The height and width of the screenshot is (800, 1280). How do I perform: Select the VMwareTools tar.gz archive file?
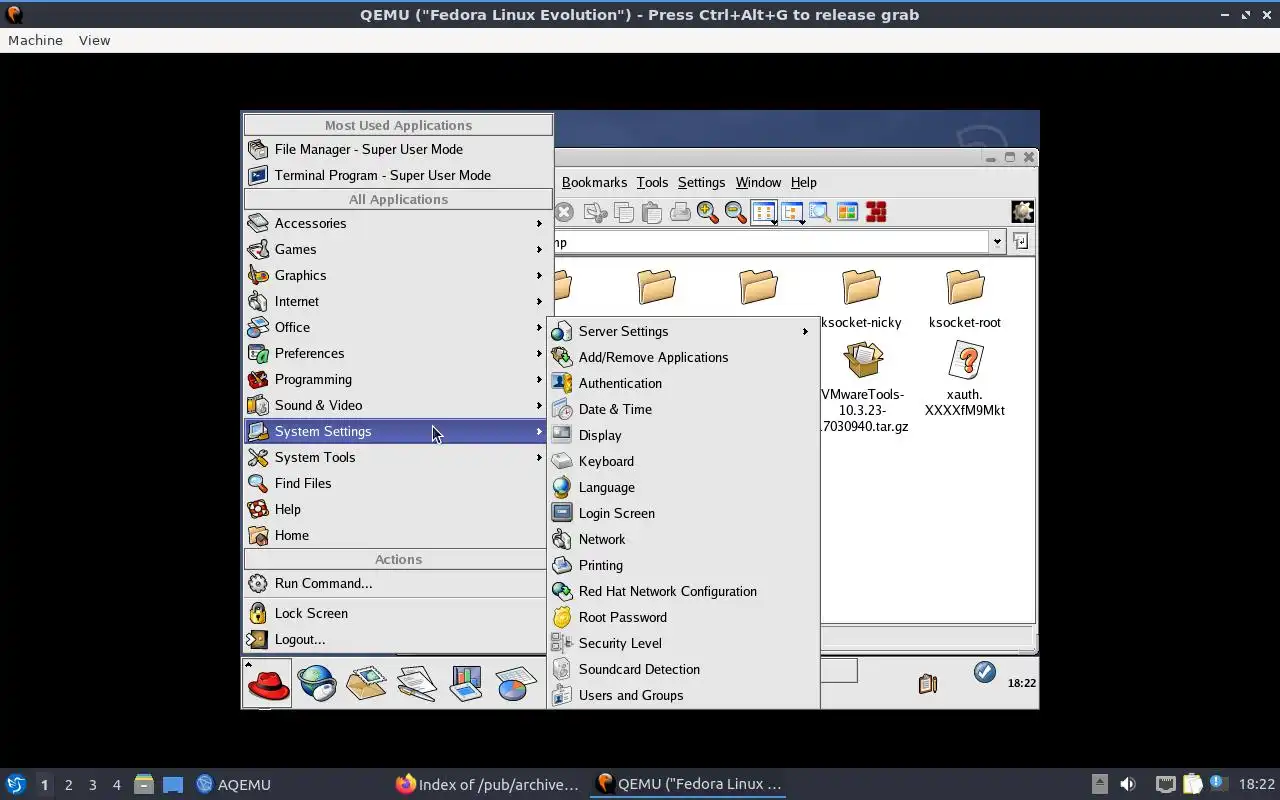click(x=862, y=388)
